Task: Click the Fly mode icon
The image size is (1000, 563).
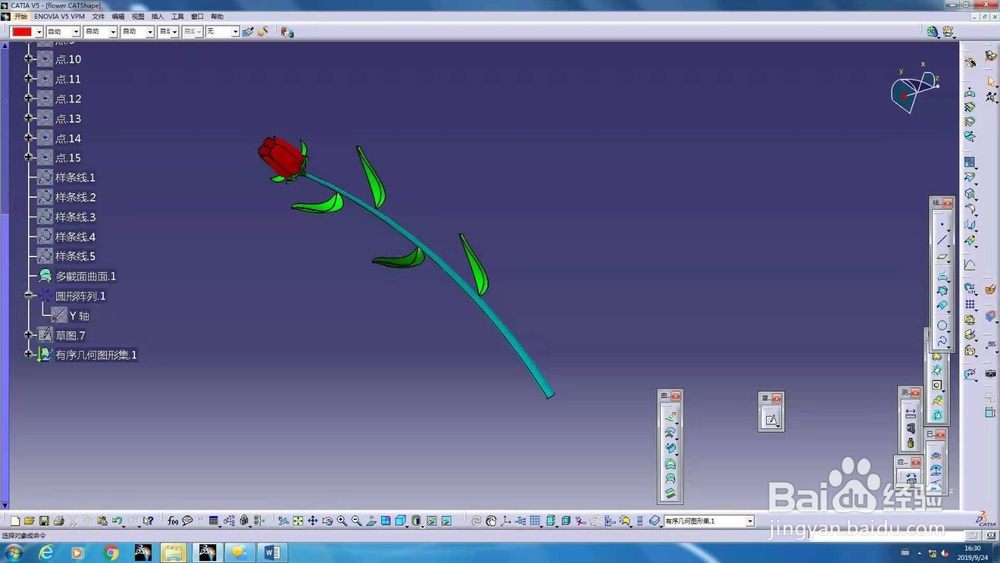Action: (283, 521)
